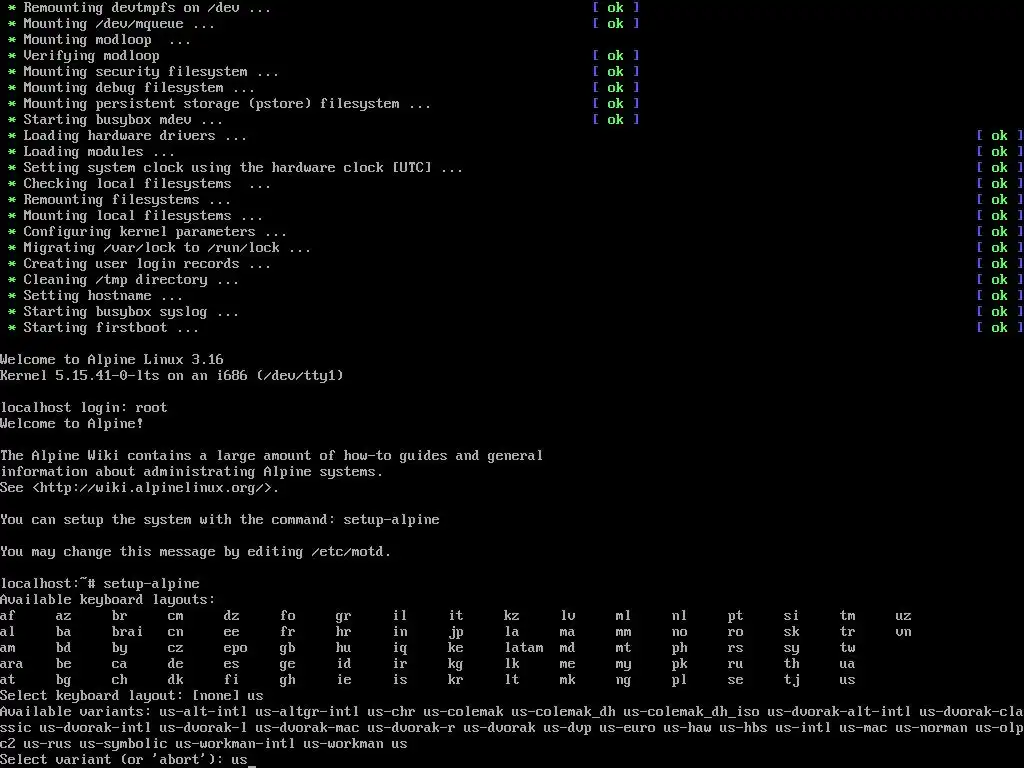Image resolution: width=1024 pixels, height=768 pixels.
Task: Click variant 'us-chr'
Action: [x=391, y=712]
